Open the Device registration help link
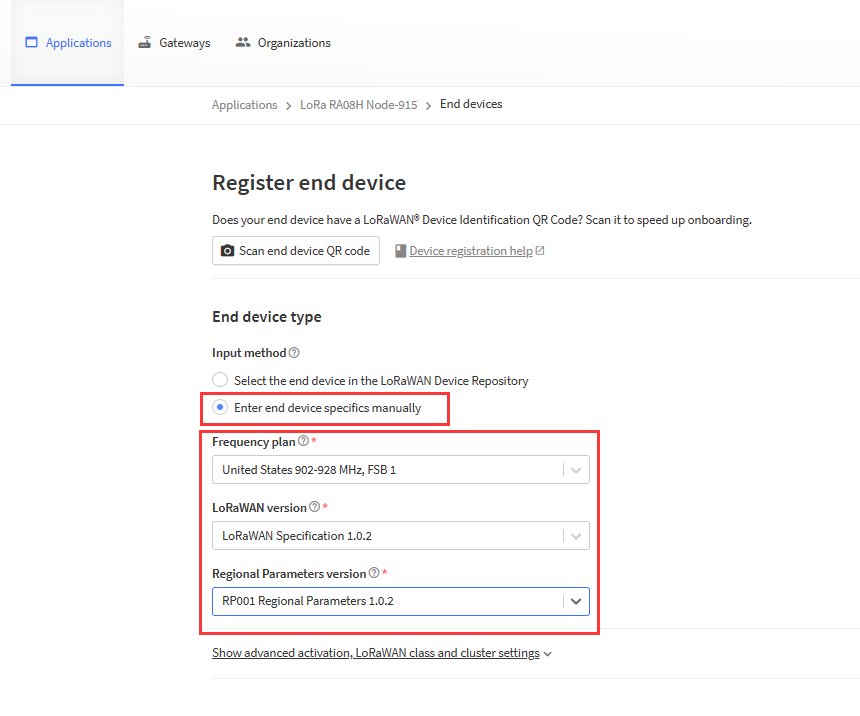The width and height of the screenshot is (860, 716). (x=470, y=251)
